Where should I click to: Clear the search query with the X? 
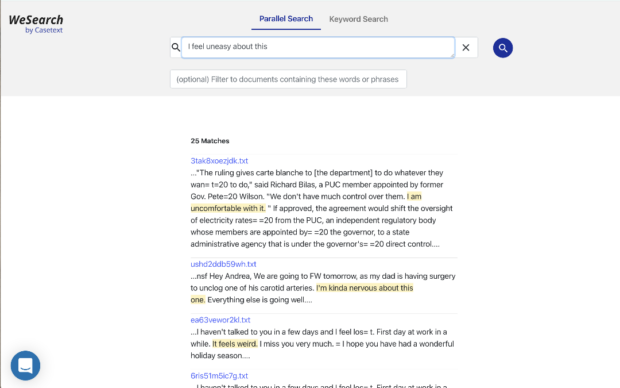pyautogui.click(x=466, y=47)
